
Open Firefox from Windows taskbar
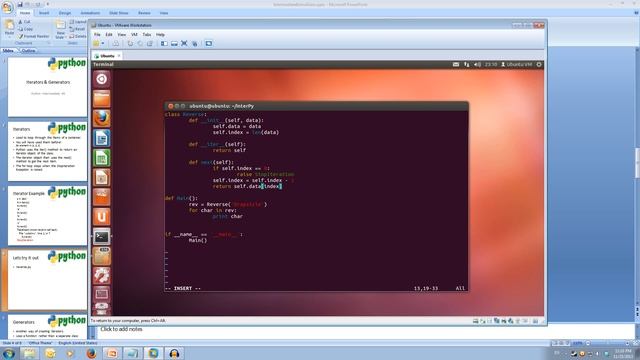pyautogui.click(x=91, y=353)
